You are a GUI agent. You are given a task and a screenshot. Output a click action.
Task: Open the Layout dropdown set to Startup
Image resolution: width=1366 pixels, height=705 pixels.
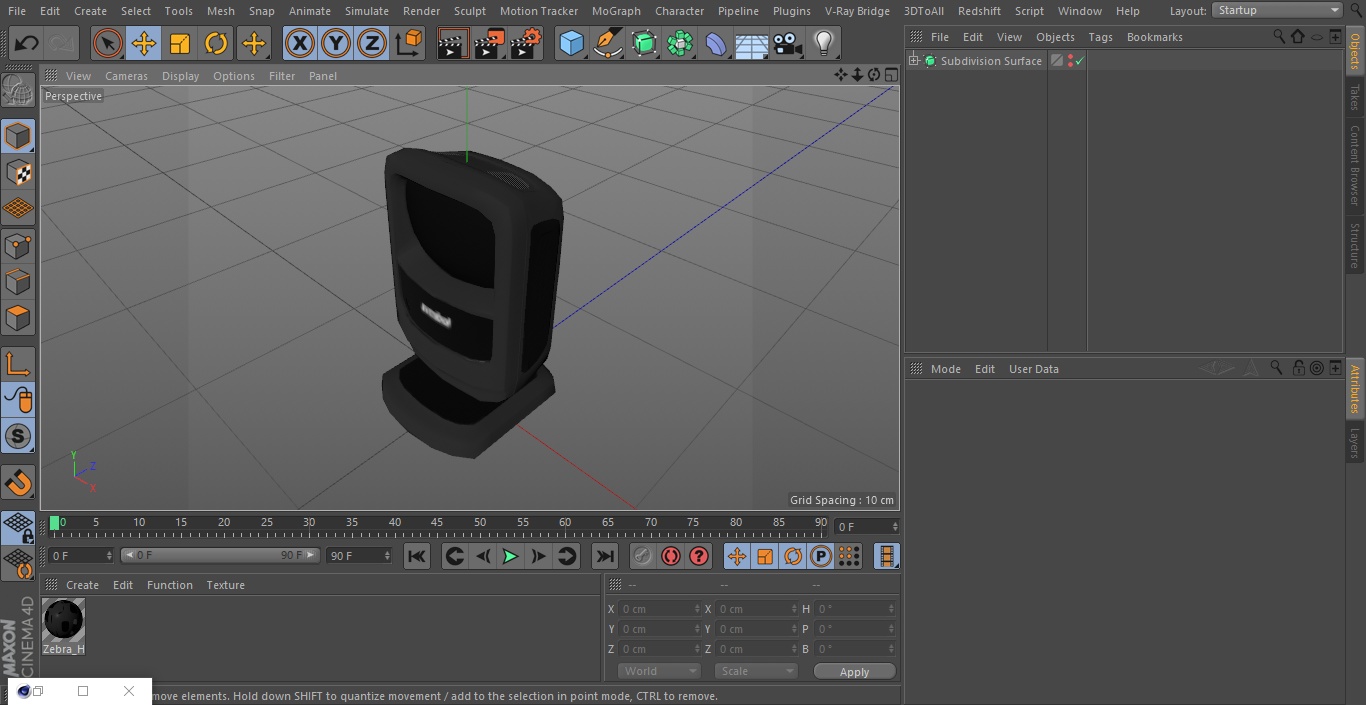pyautogui.click(x=1277, y=10)
